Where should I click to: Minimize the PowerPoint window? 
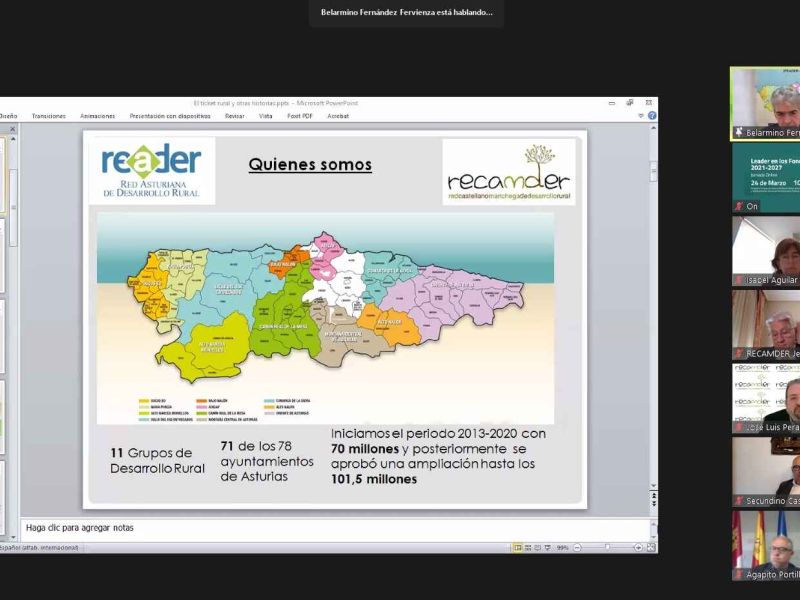[612, 103]
